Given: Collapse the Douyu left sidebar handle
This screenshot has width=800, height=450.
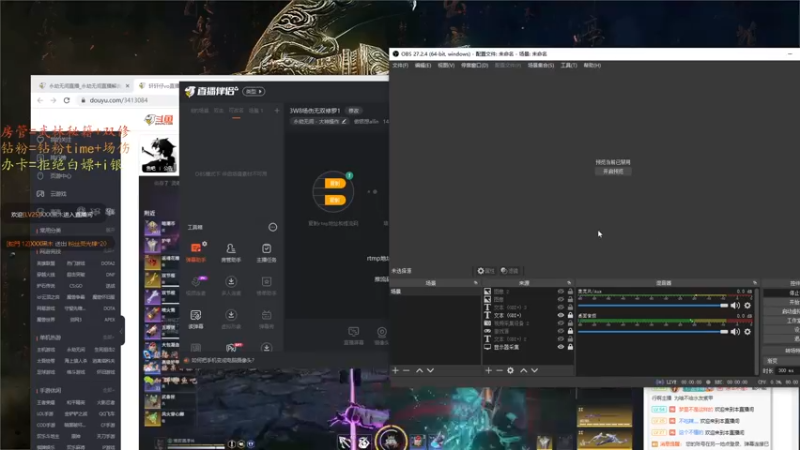Looking at the screenshot, I should (122, 331).
